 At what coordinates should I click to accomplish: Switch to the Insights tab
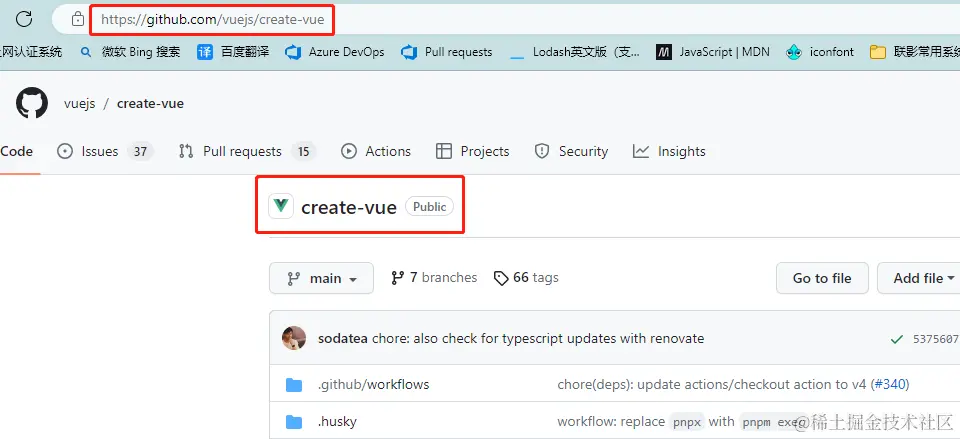(669, 151)
